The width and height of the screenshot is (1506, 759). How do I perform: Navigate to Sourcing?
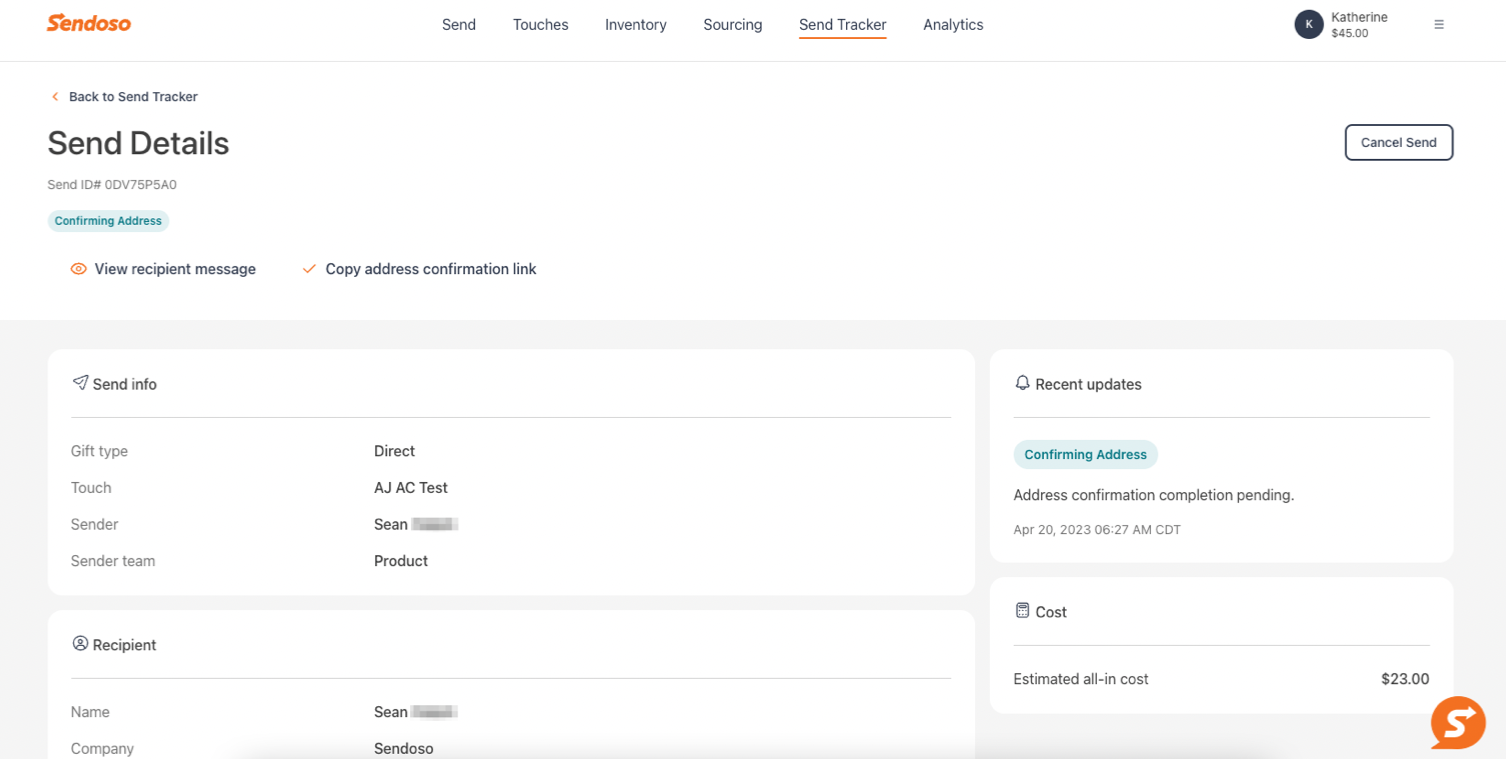pos(732,25)
